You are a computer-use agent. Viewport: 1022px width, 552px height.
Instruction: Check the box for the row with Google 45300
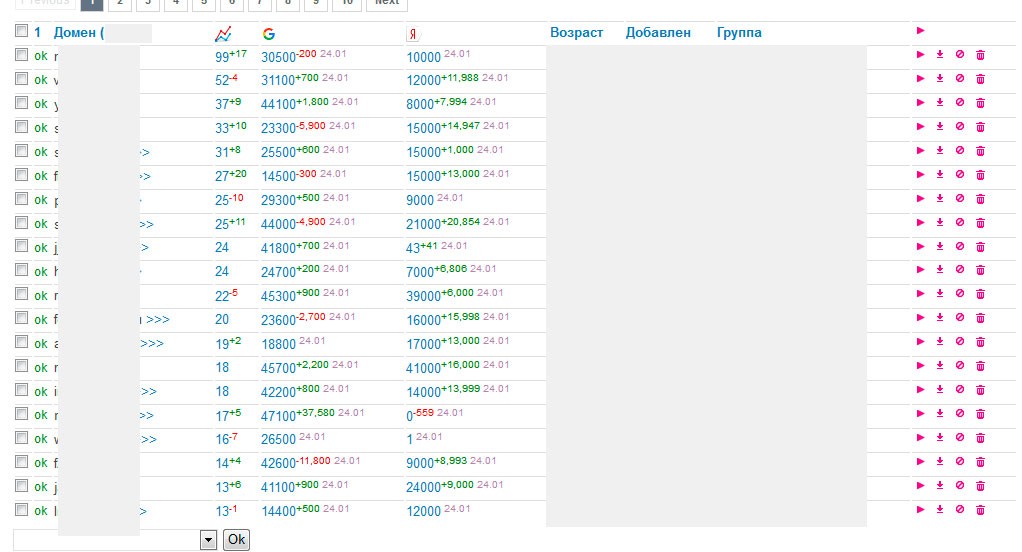click(22, 294)
